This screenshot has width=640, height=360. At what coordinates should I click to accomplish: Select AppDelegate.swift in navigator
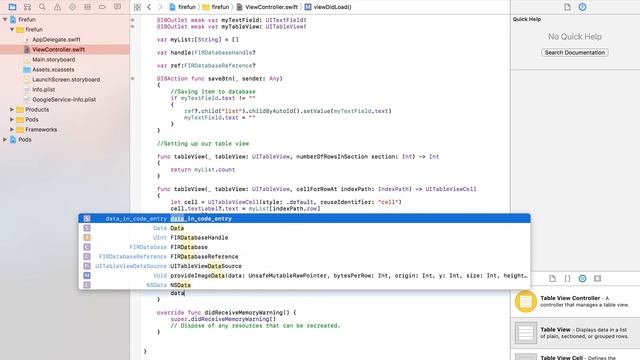point(56,40)
